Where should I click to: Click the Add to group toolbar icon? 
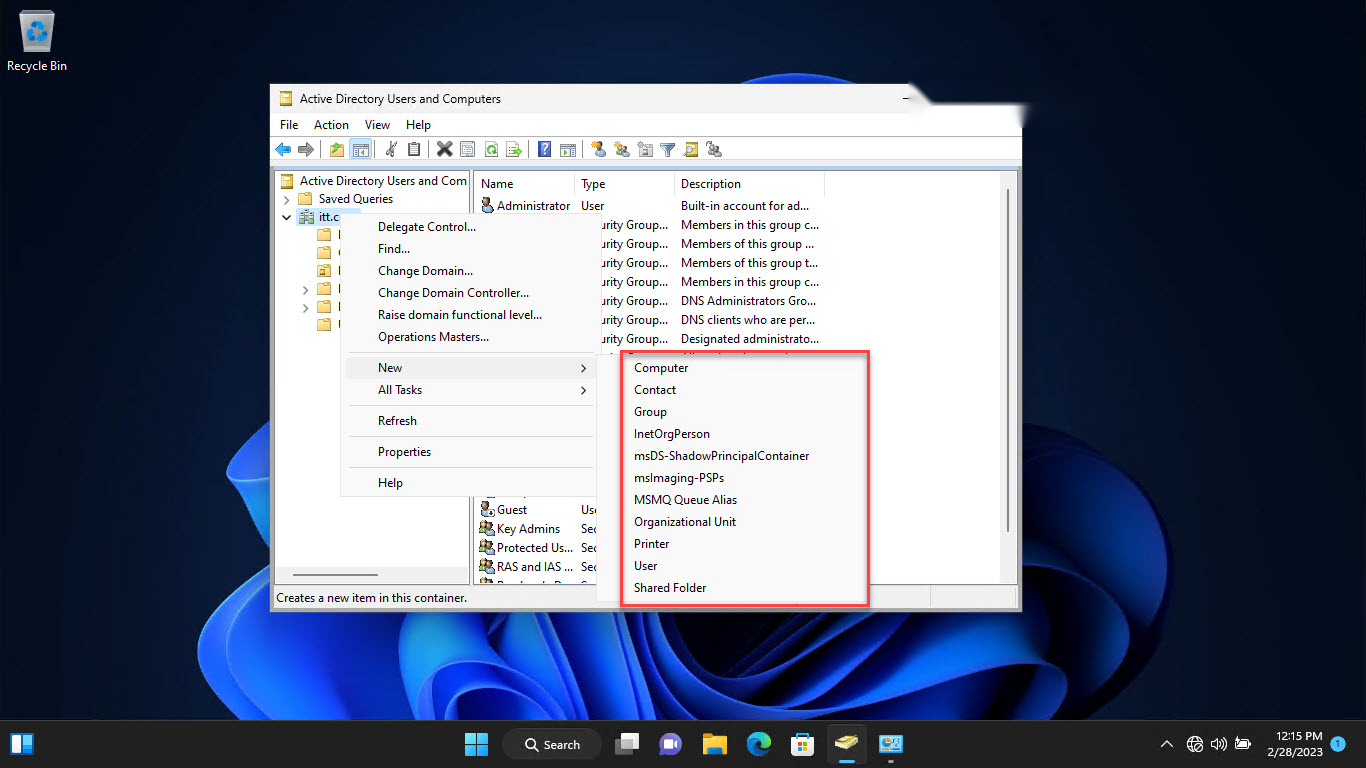click(x=714, y=149)
